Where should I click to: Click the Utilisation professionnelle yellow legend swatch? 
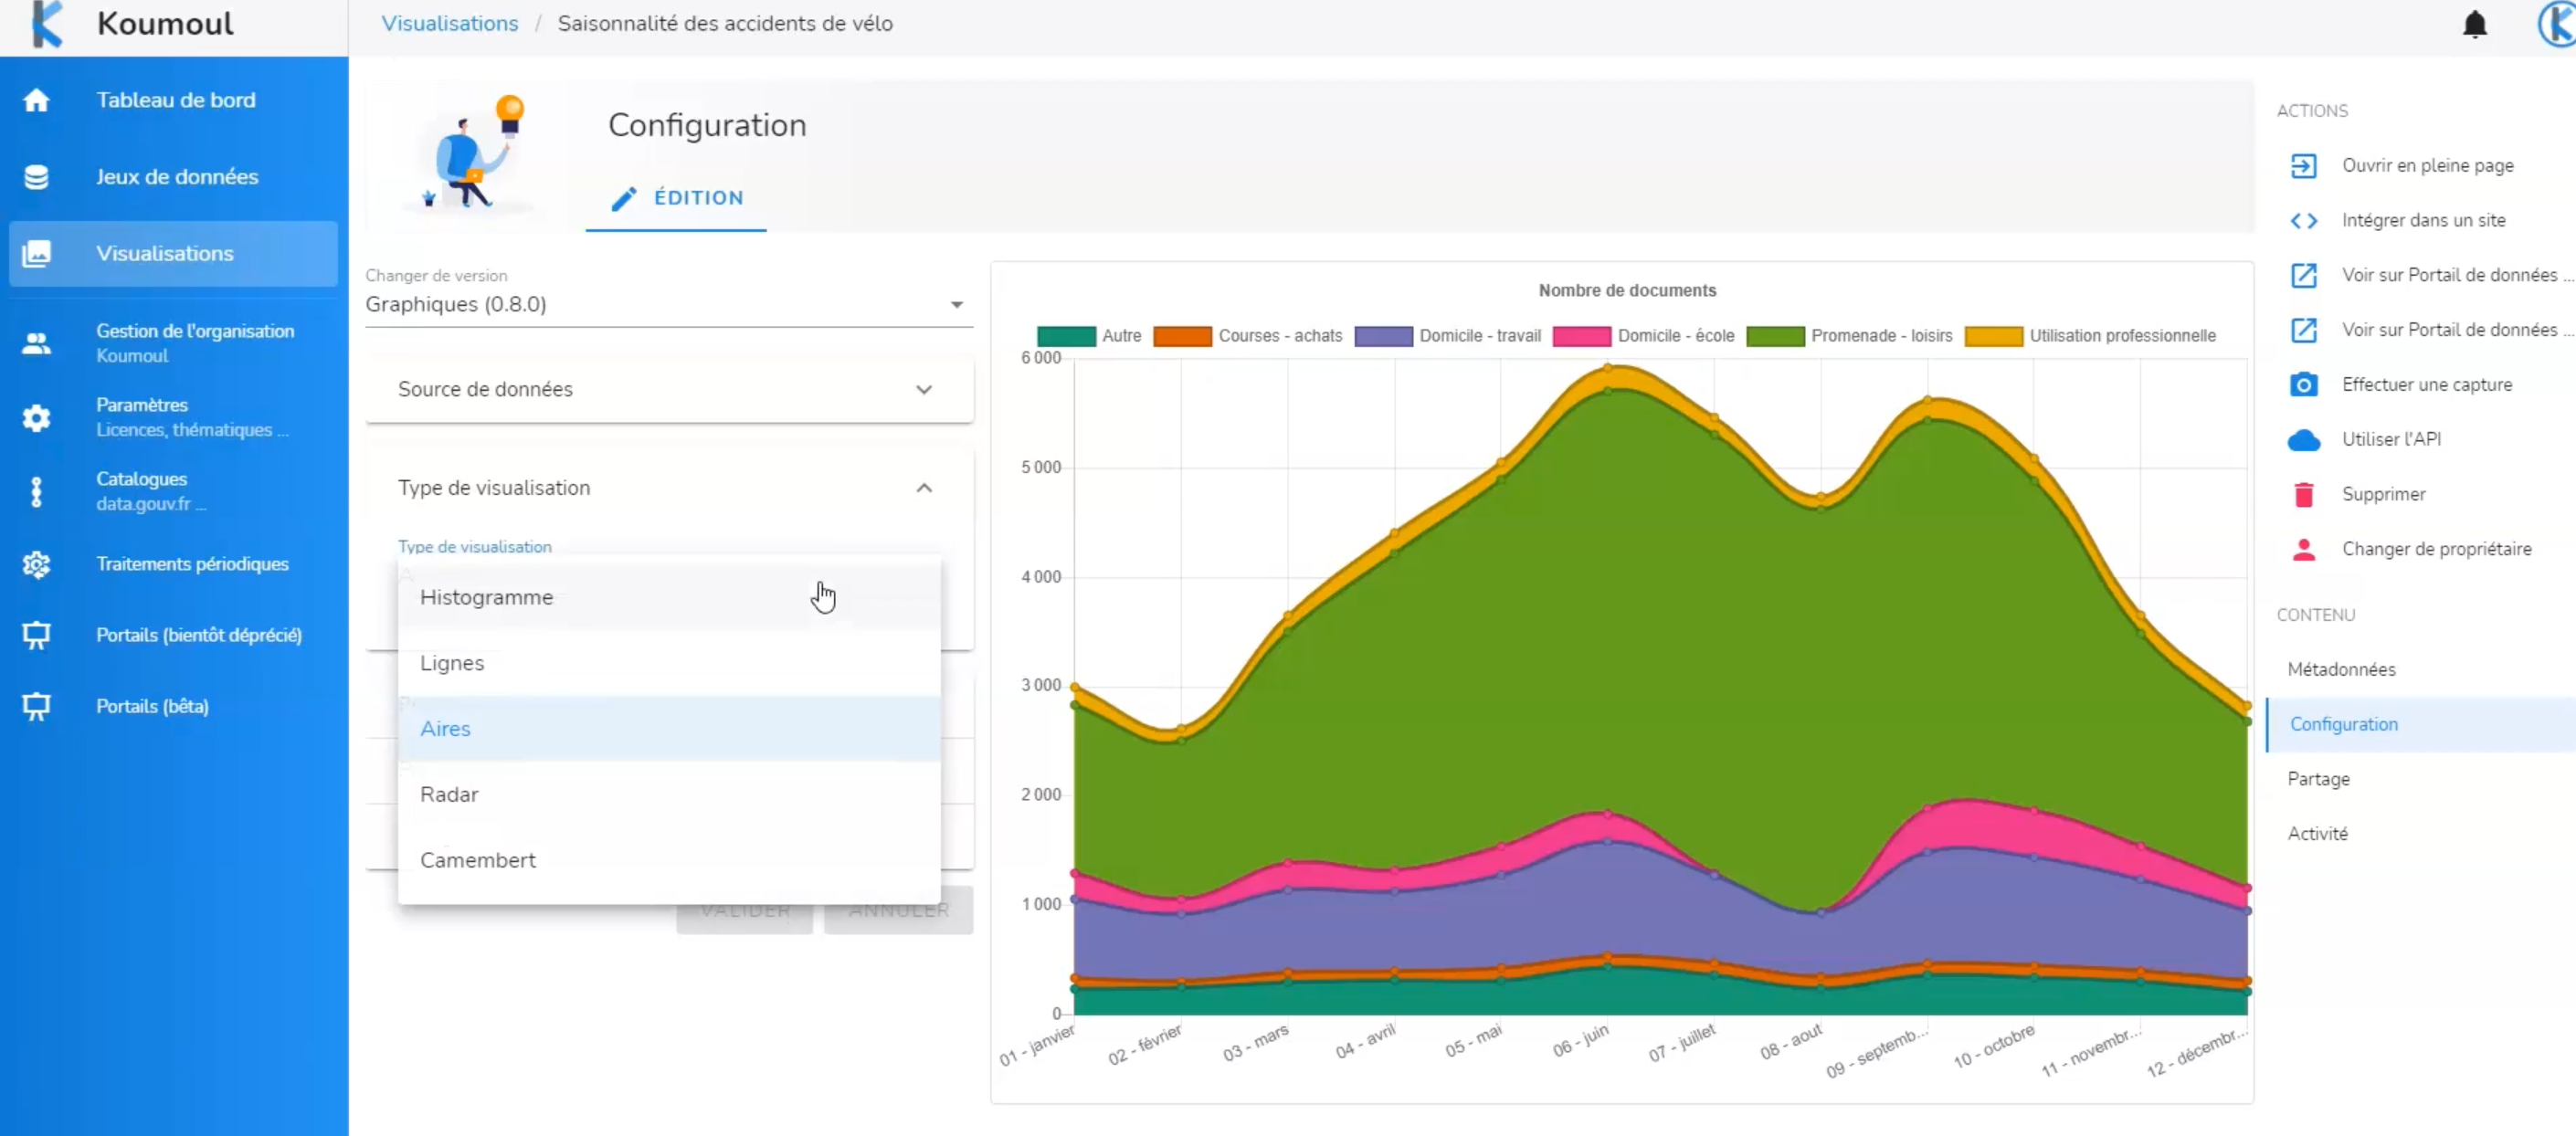click(x=1993, y=336)
